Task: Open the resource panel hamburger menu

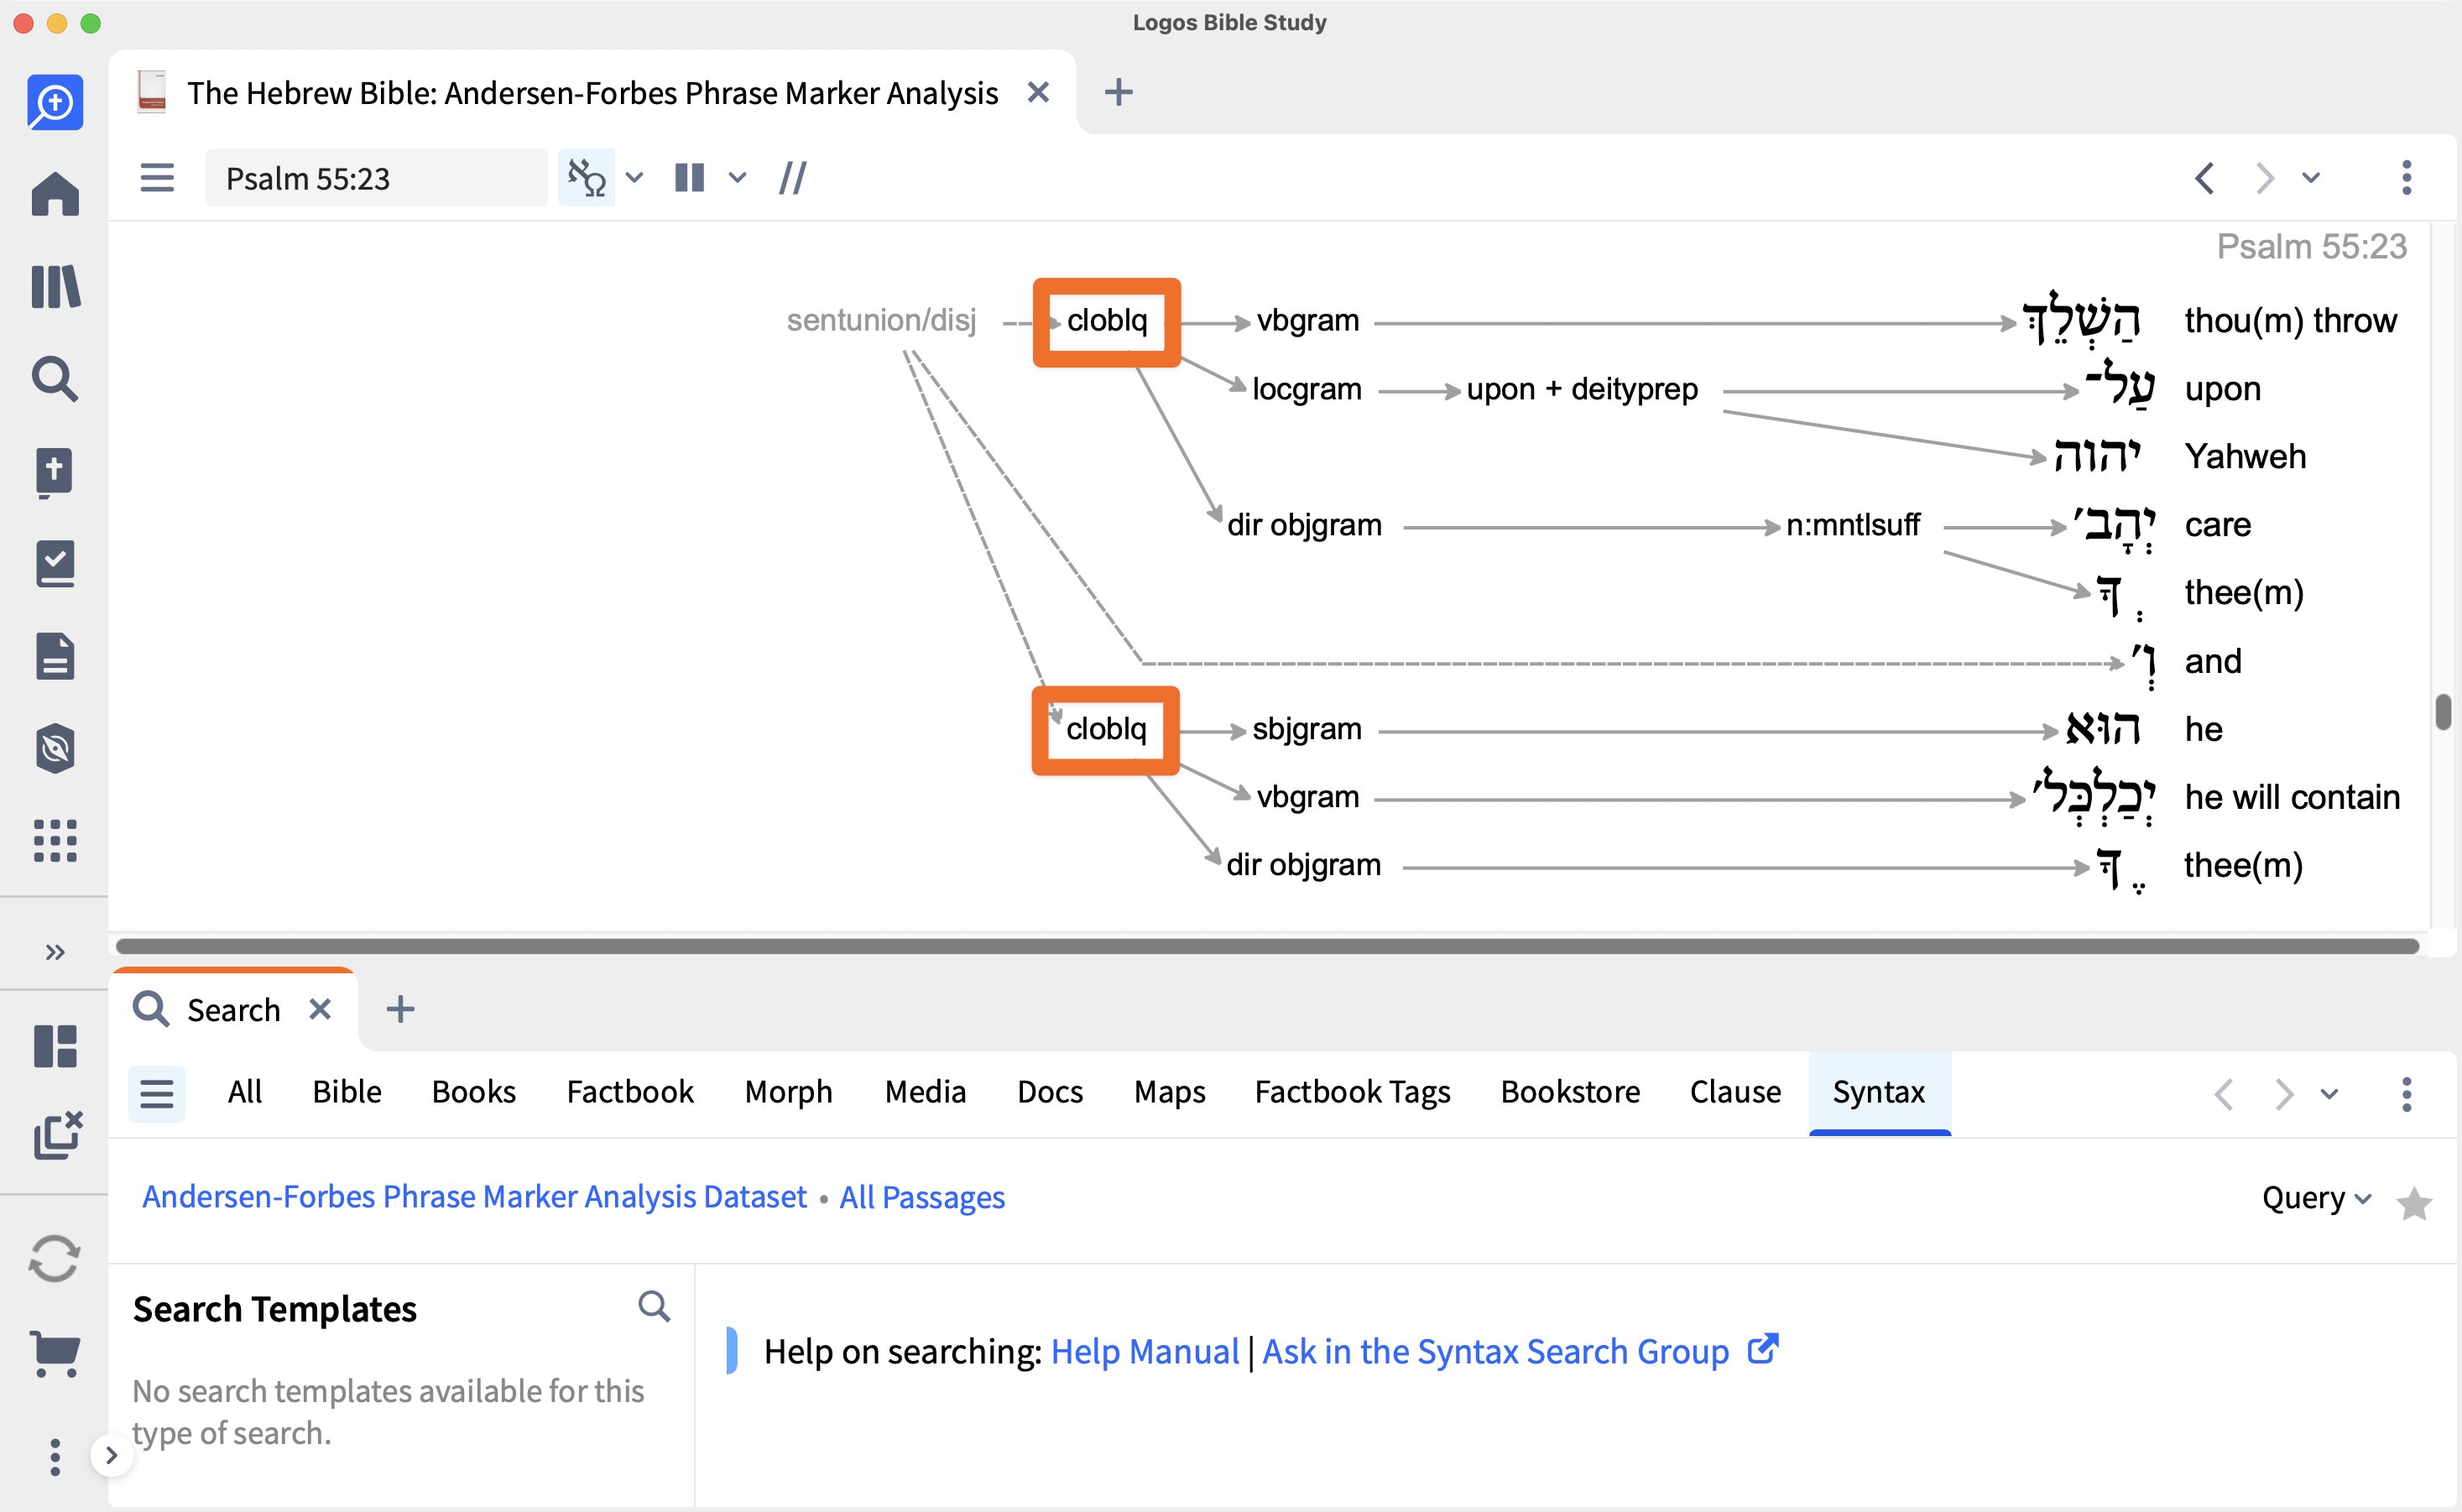Action: (157, 178)
